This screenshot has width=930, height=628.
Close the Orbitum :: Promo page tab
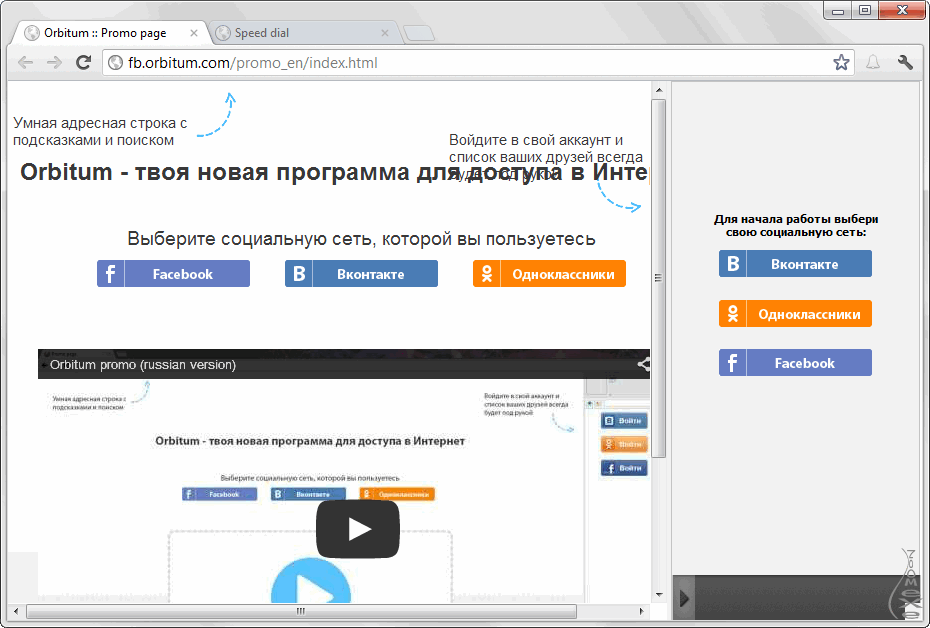point(194,33)
